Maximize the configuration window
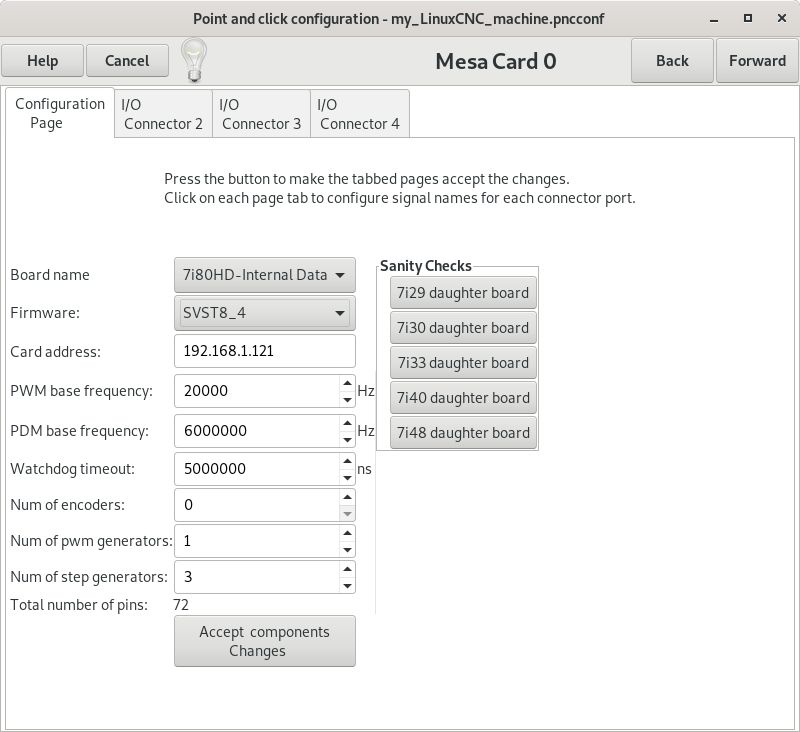This screenshot has width=800, height=732. point(748,18)
